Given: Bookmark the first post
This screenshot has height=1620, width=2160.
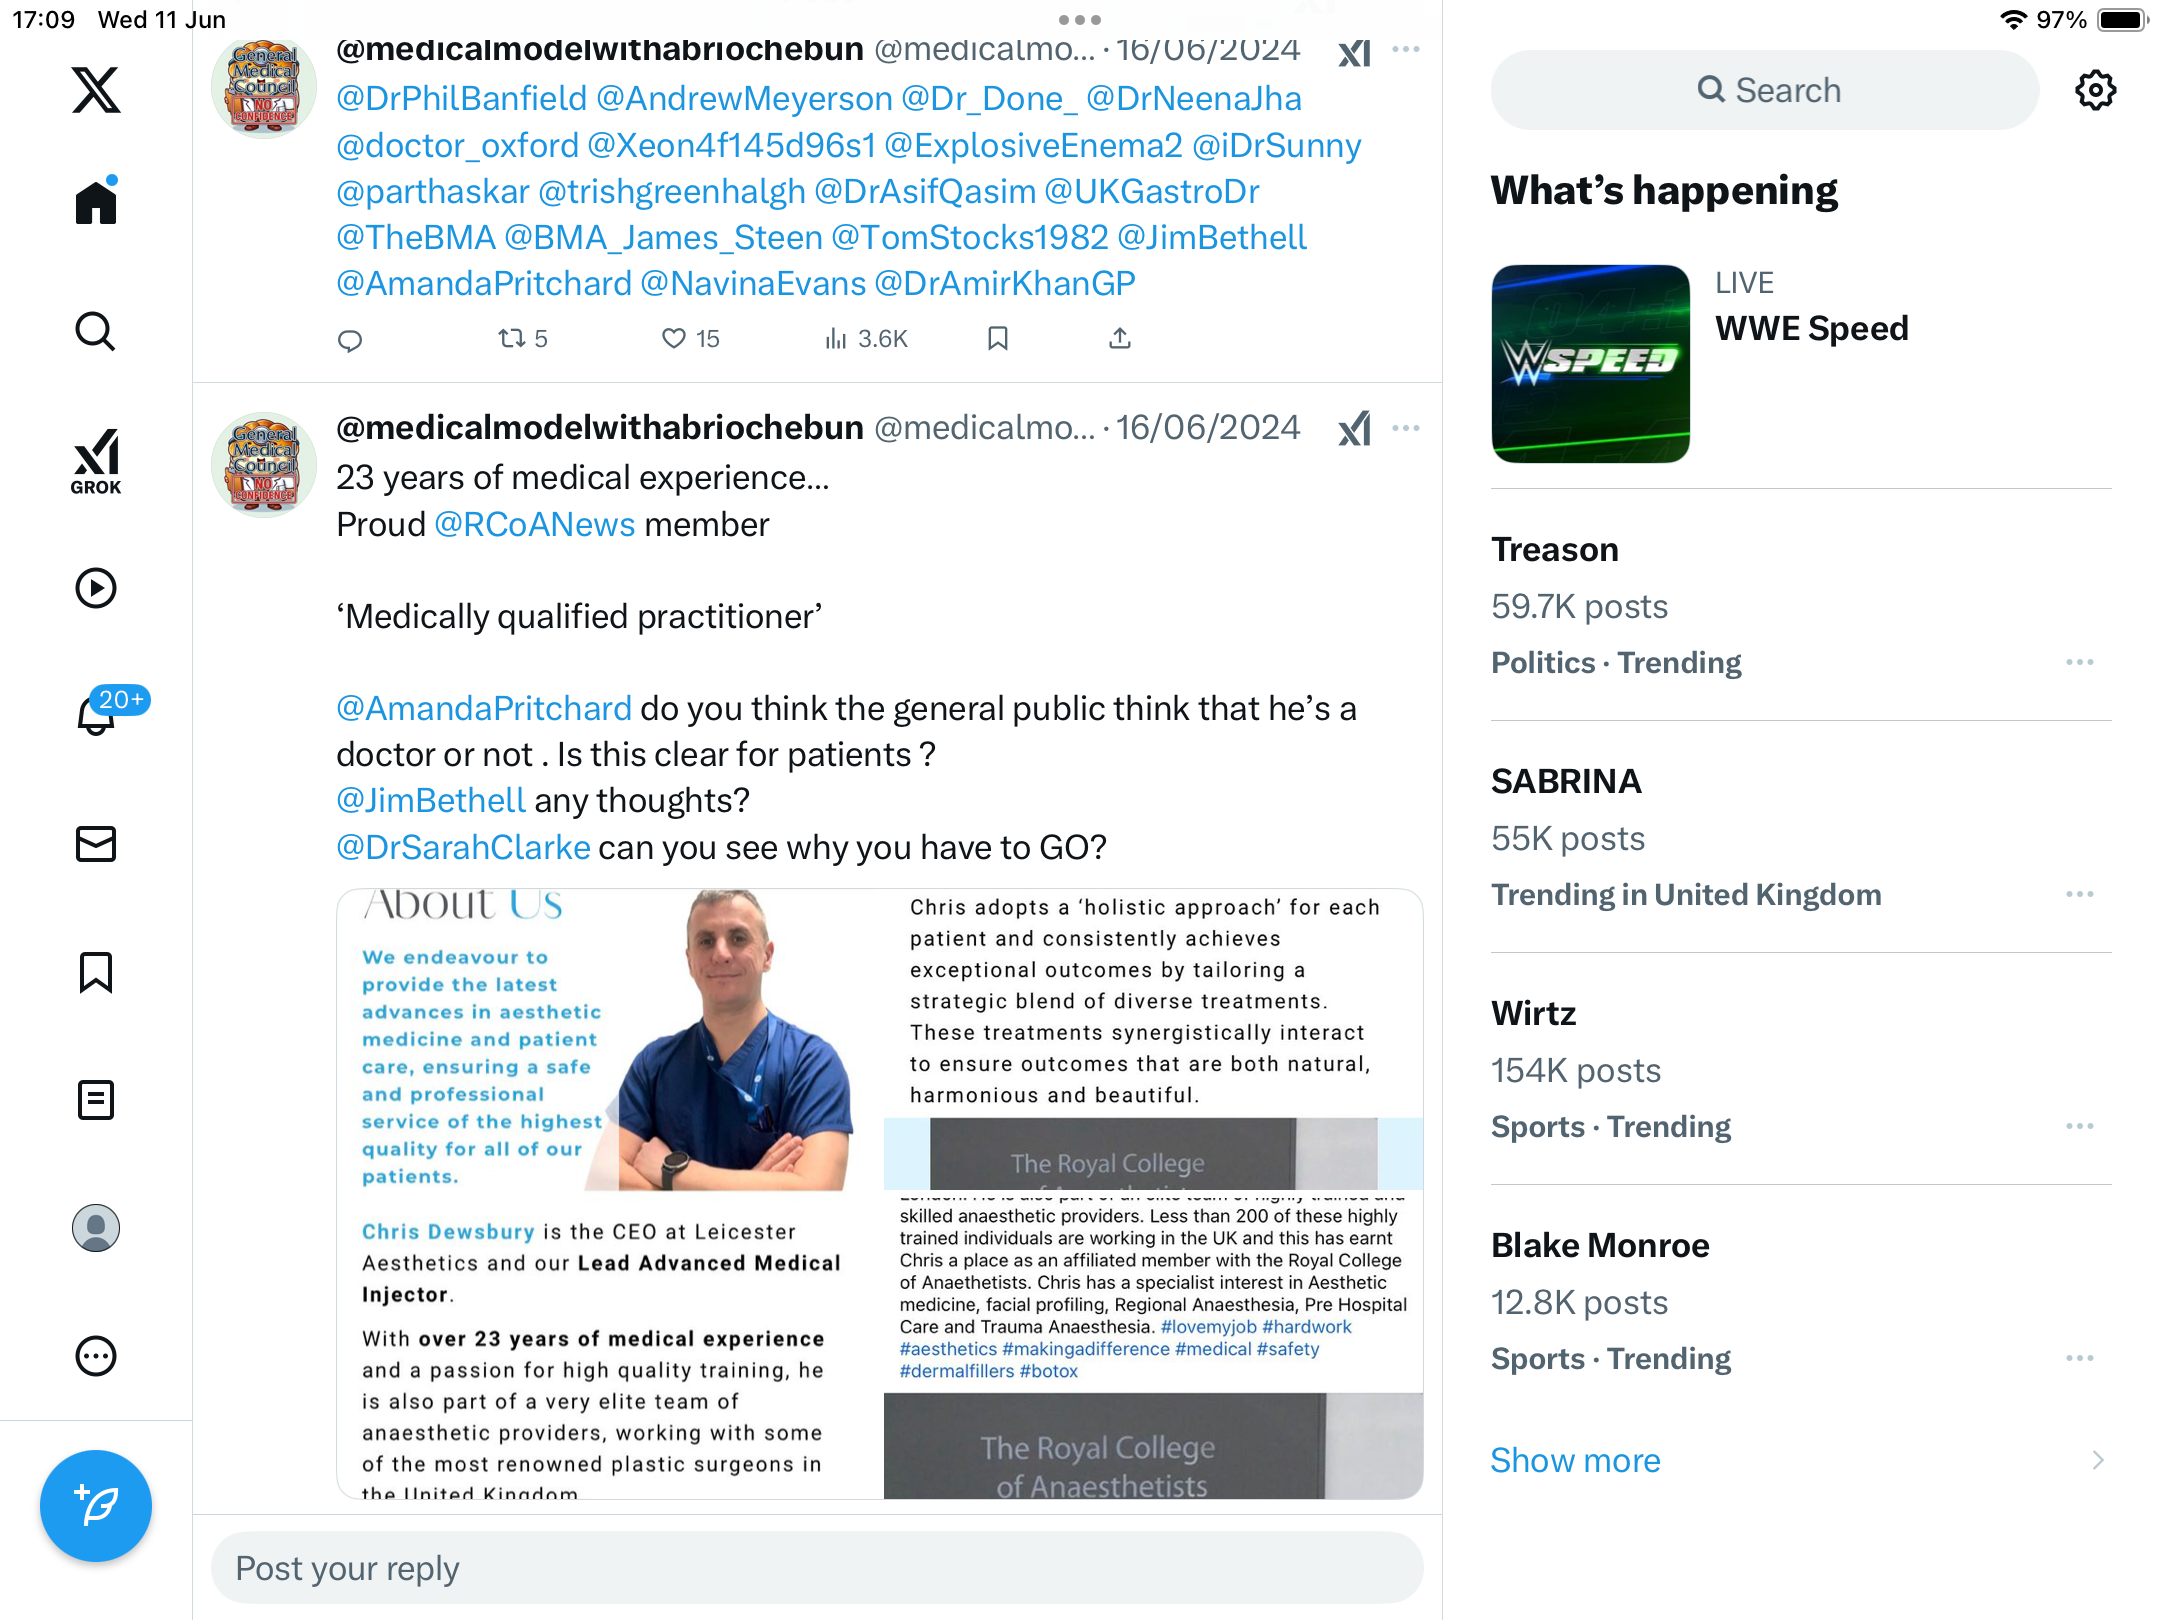Looking at the screenshot, I should (x=997, y=339).
